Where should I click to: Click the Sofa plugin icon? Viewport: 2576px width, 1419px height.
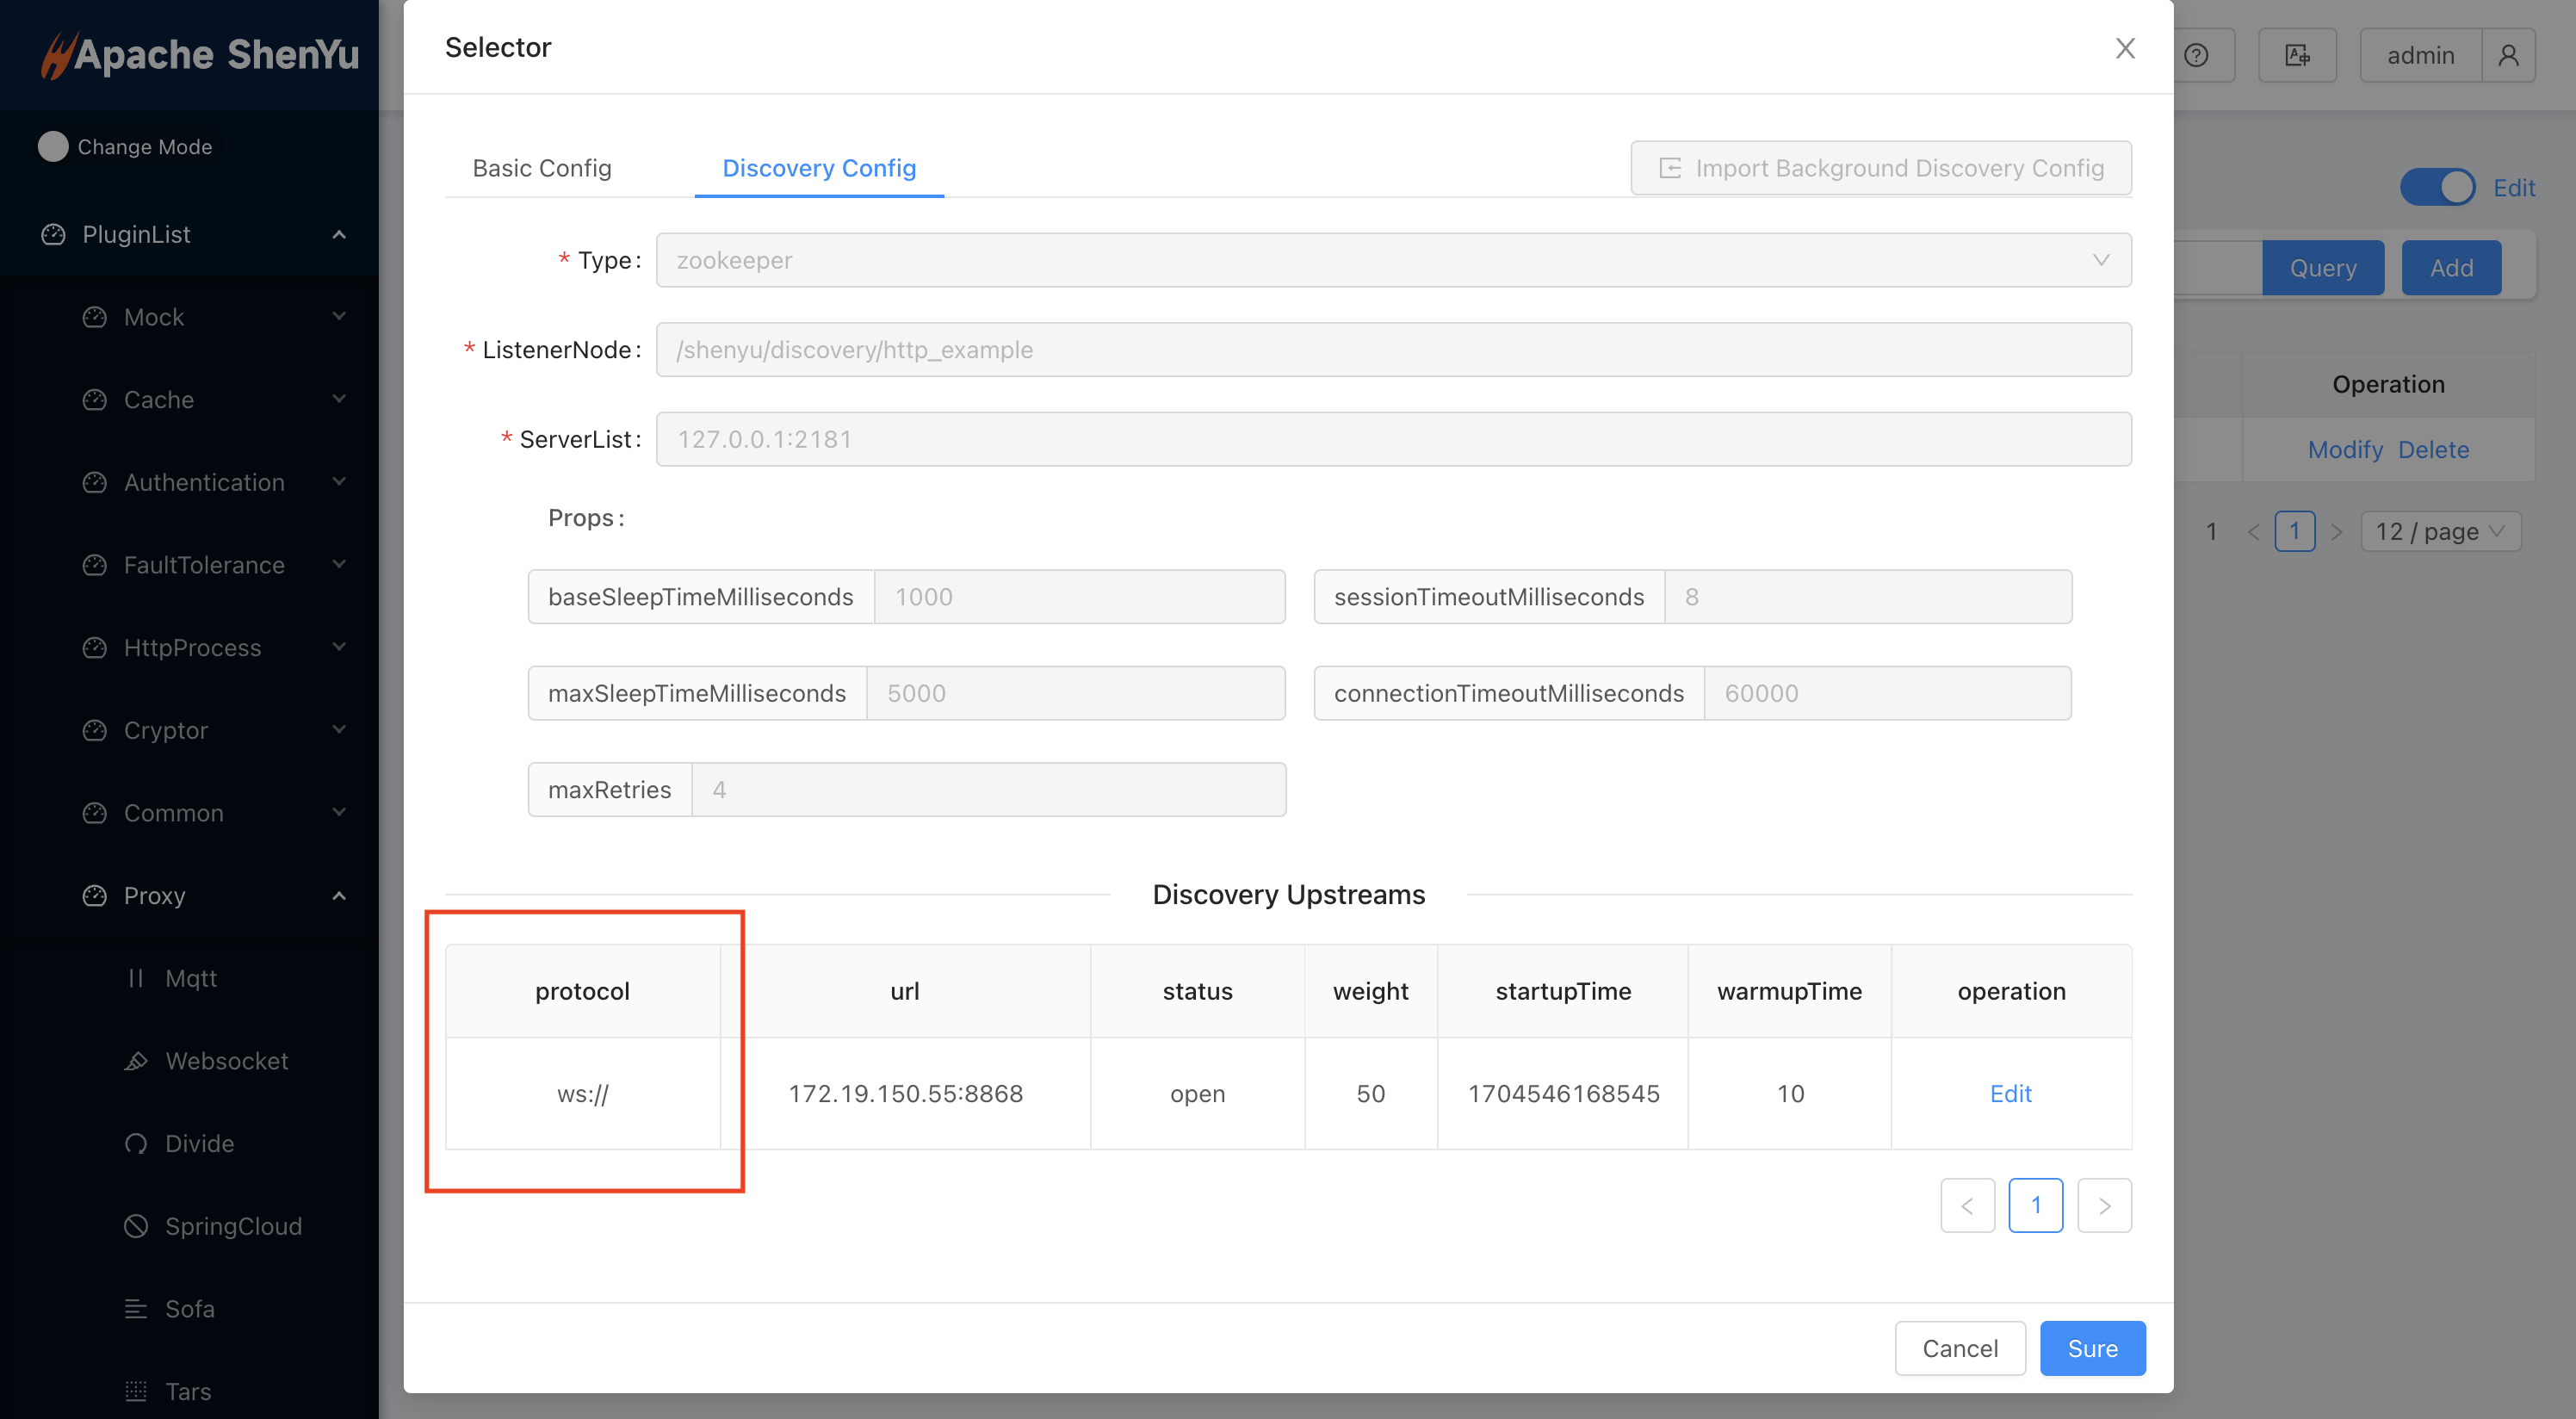[x=136, y=1309]
